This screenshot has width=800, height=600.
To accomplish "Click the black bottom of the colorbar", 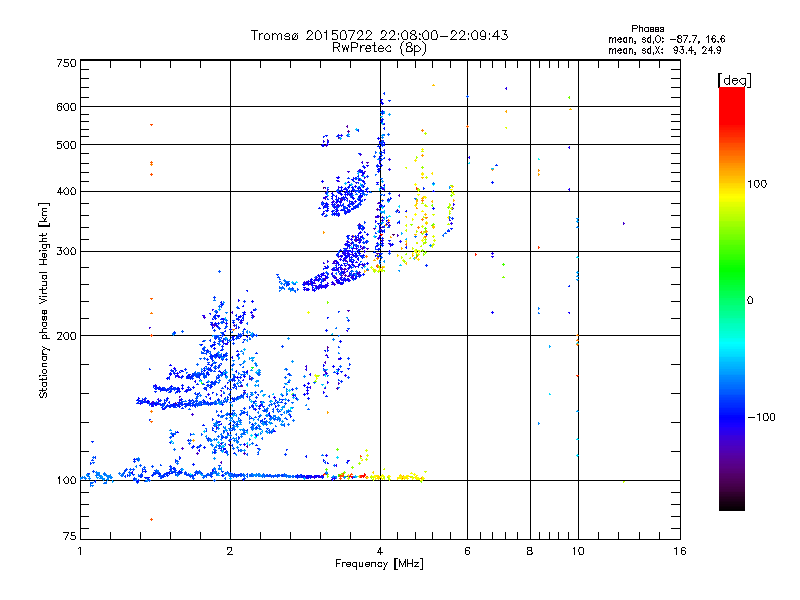I will pyautogui.click(x=732, y=503).
